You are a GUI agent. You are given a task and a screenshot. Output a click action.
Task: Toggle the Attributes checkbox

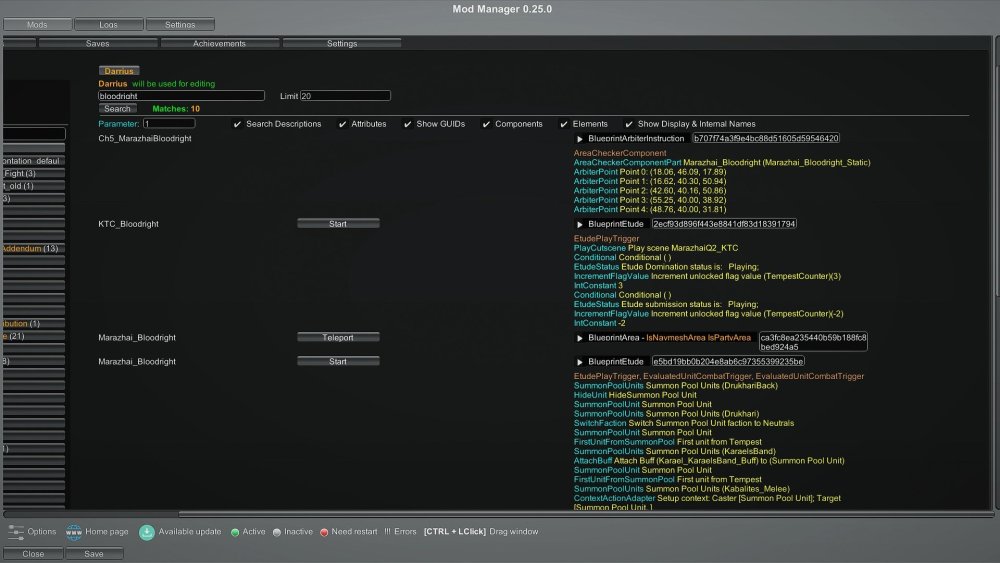click(343, 124)
